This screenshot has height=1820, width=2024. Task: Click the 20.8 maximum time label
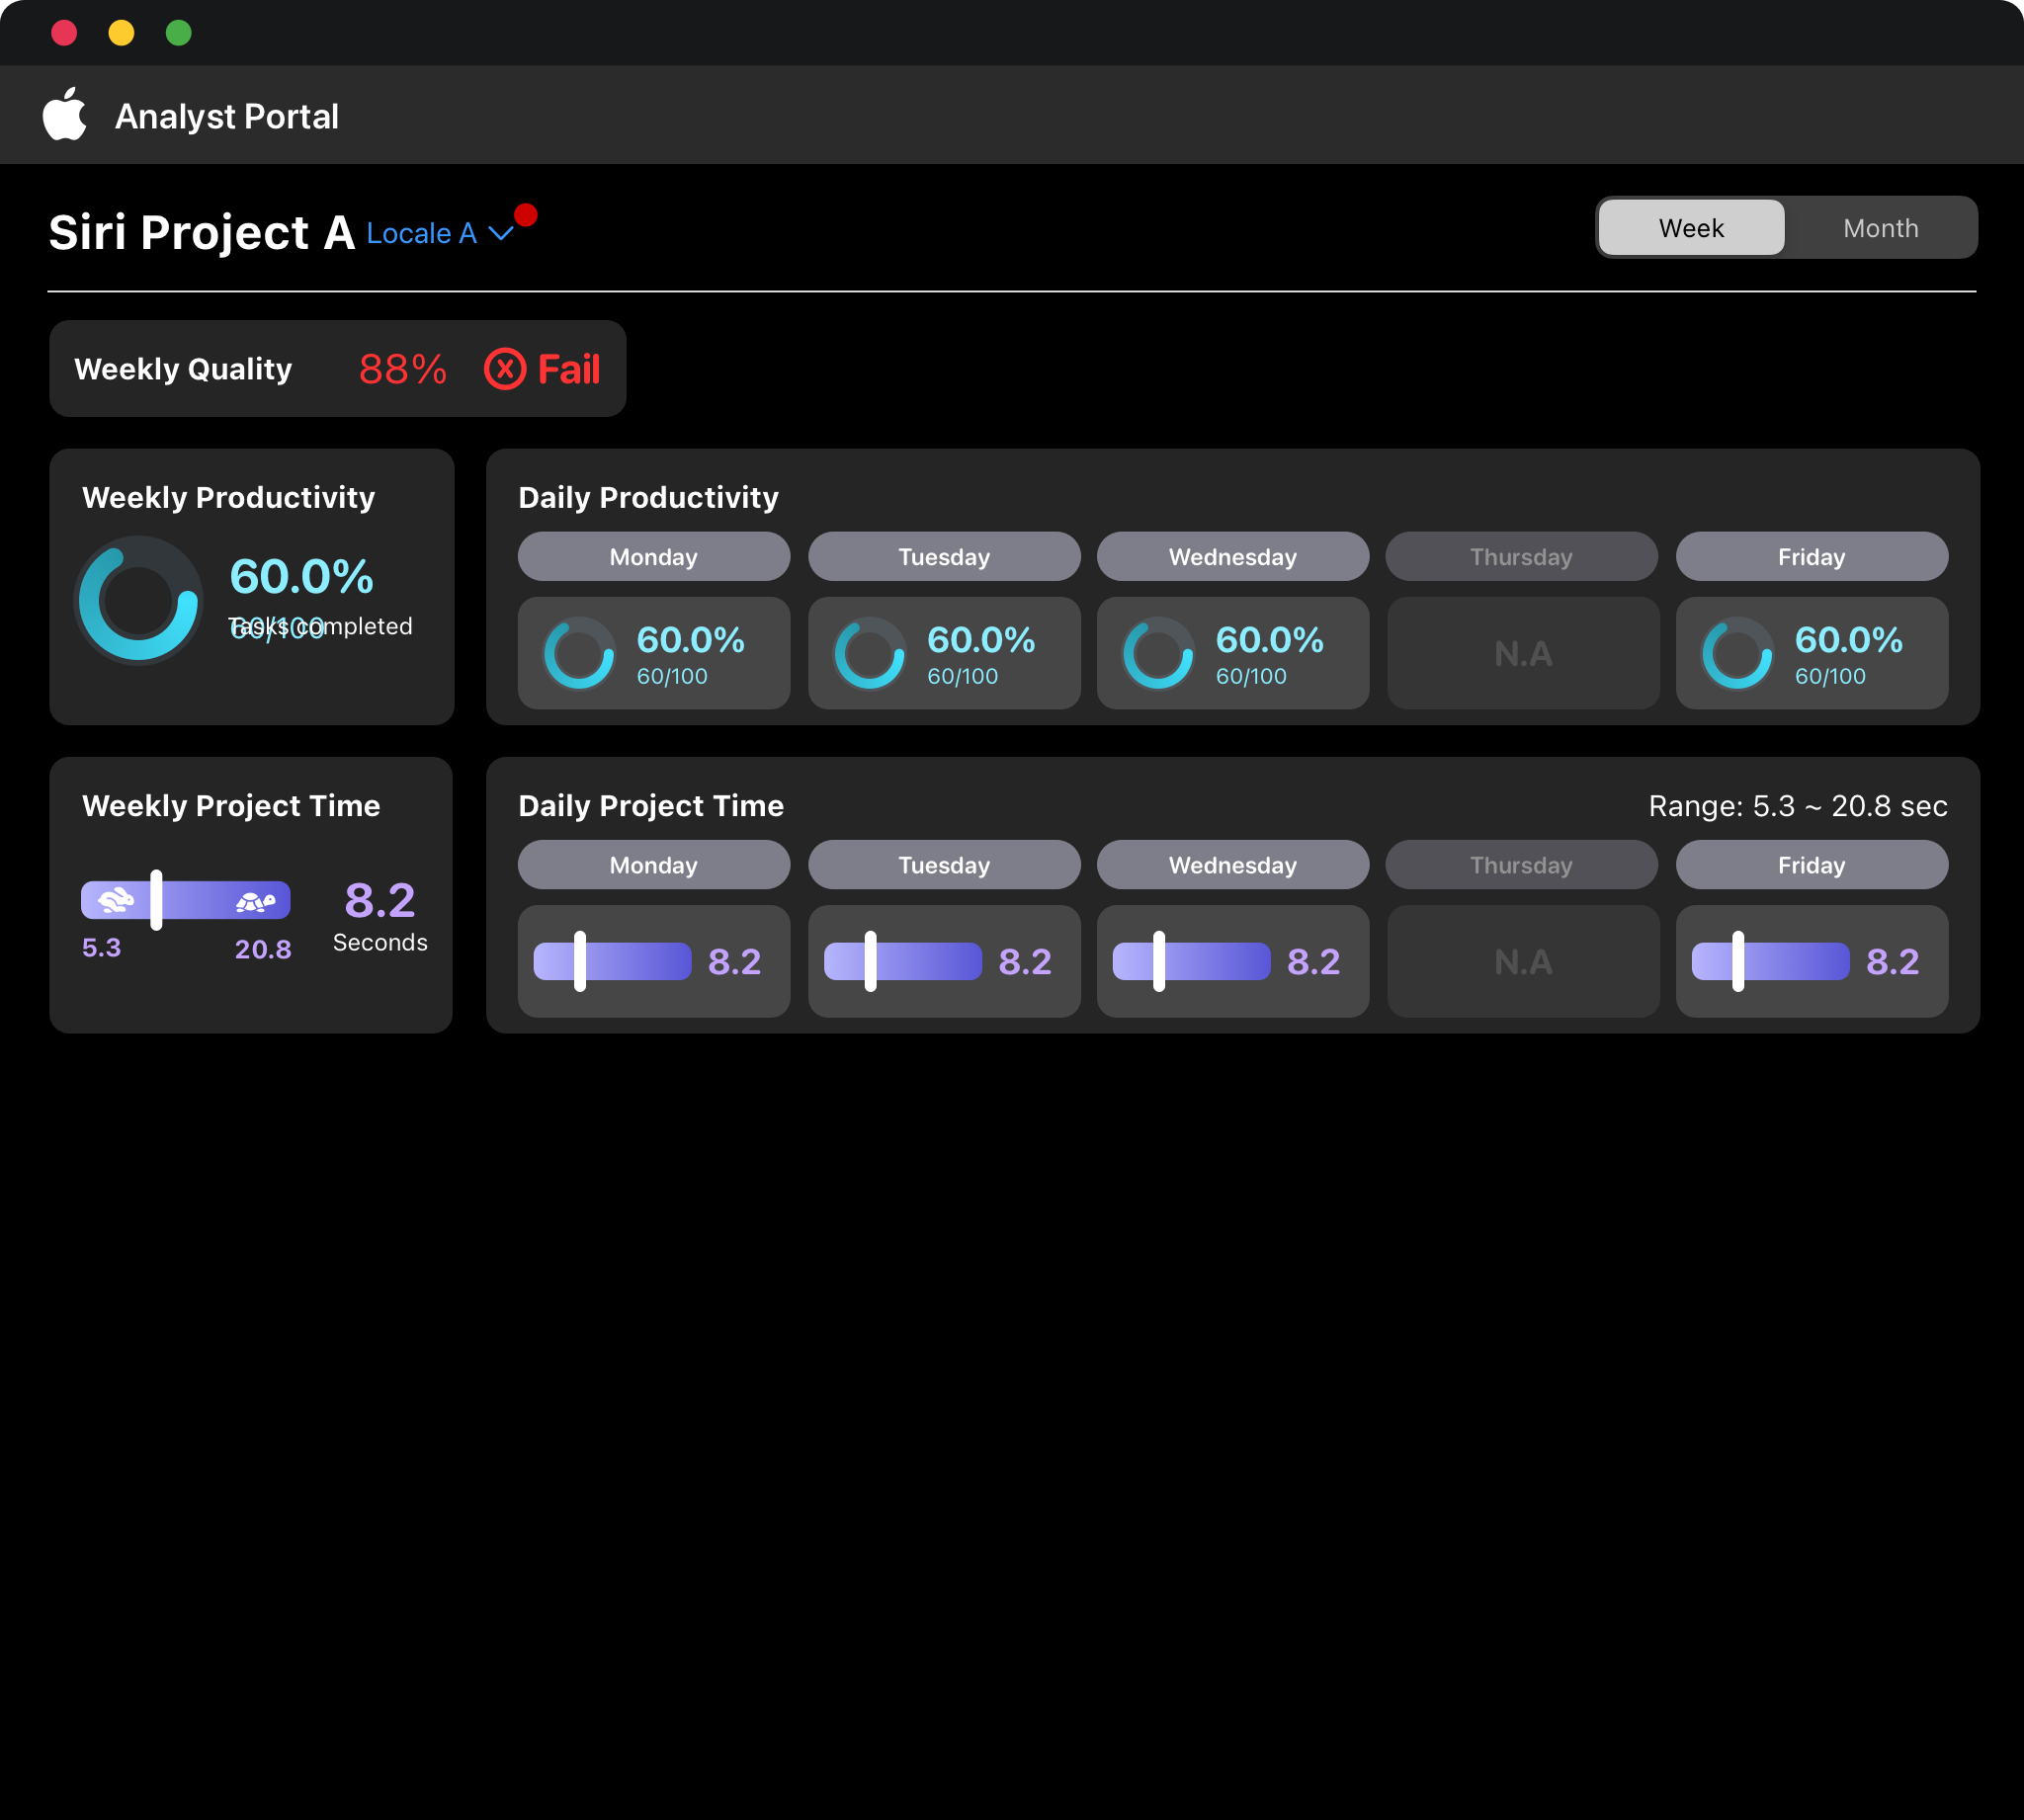click(263, 949)
